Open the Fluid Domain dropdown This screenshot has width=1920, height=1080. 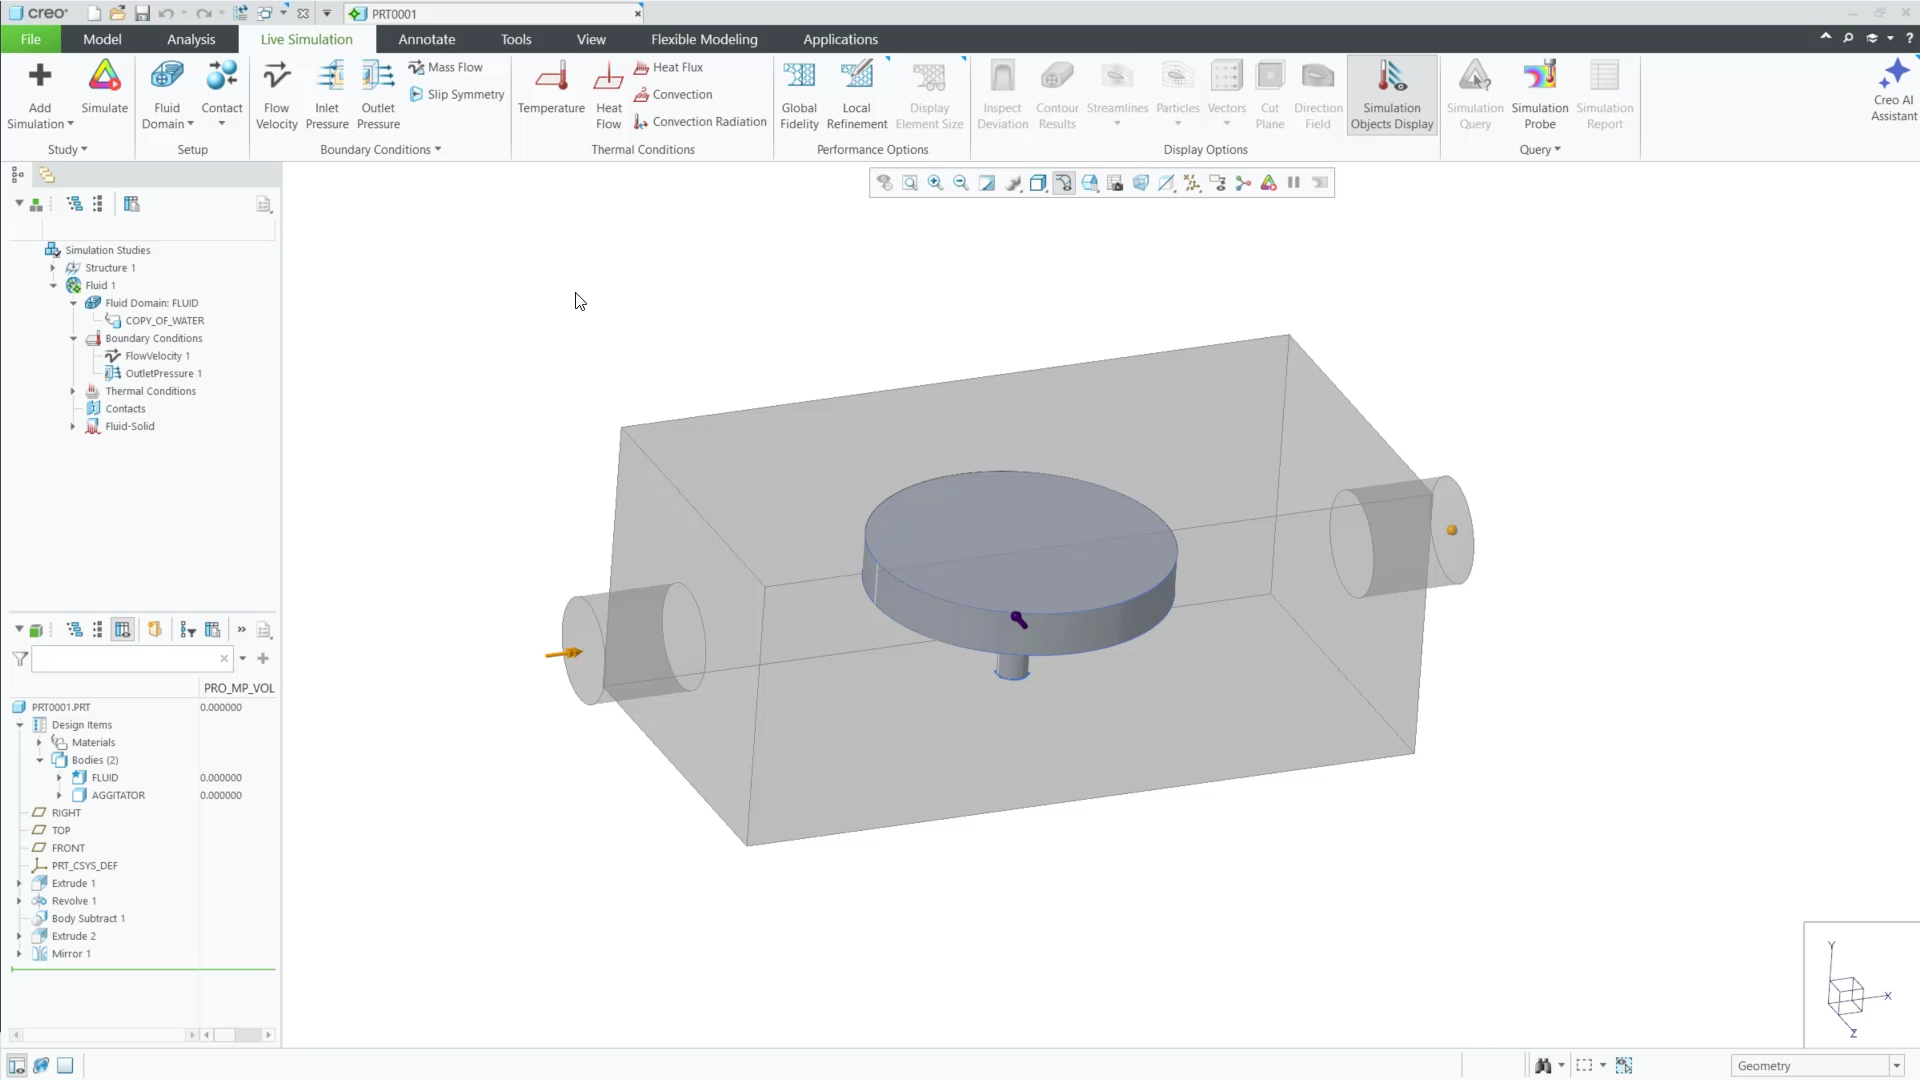point(167,116)
